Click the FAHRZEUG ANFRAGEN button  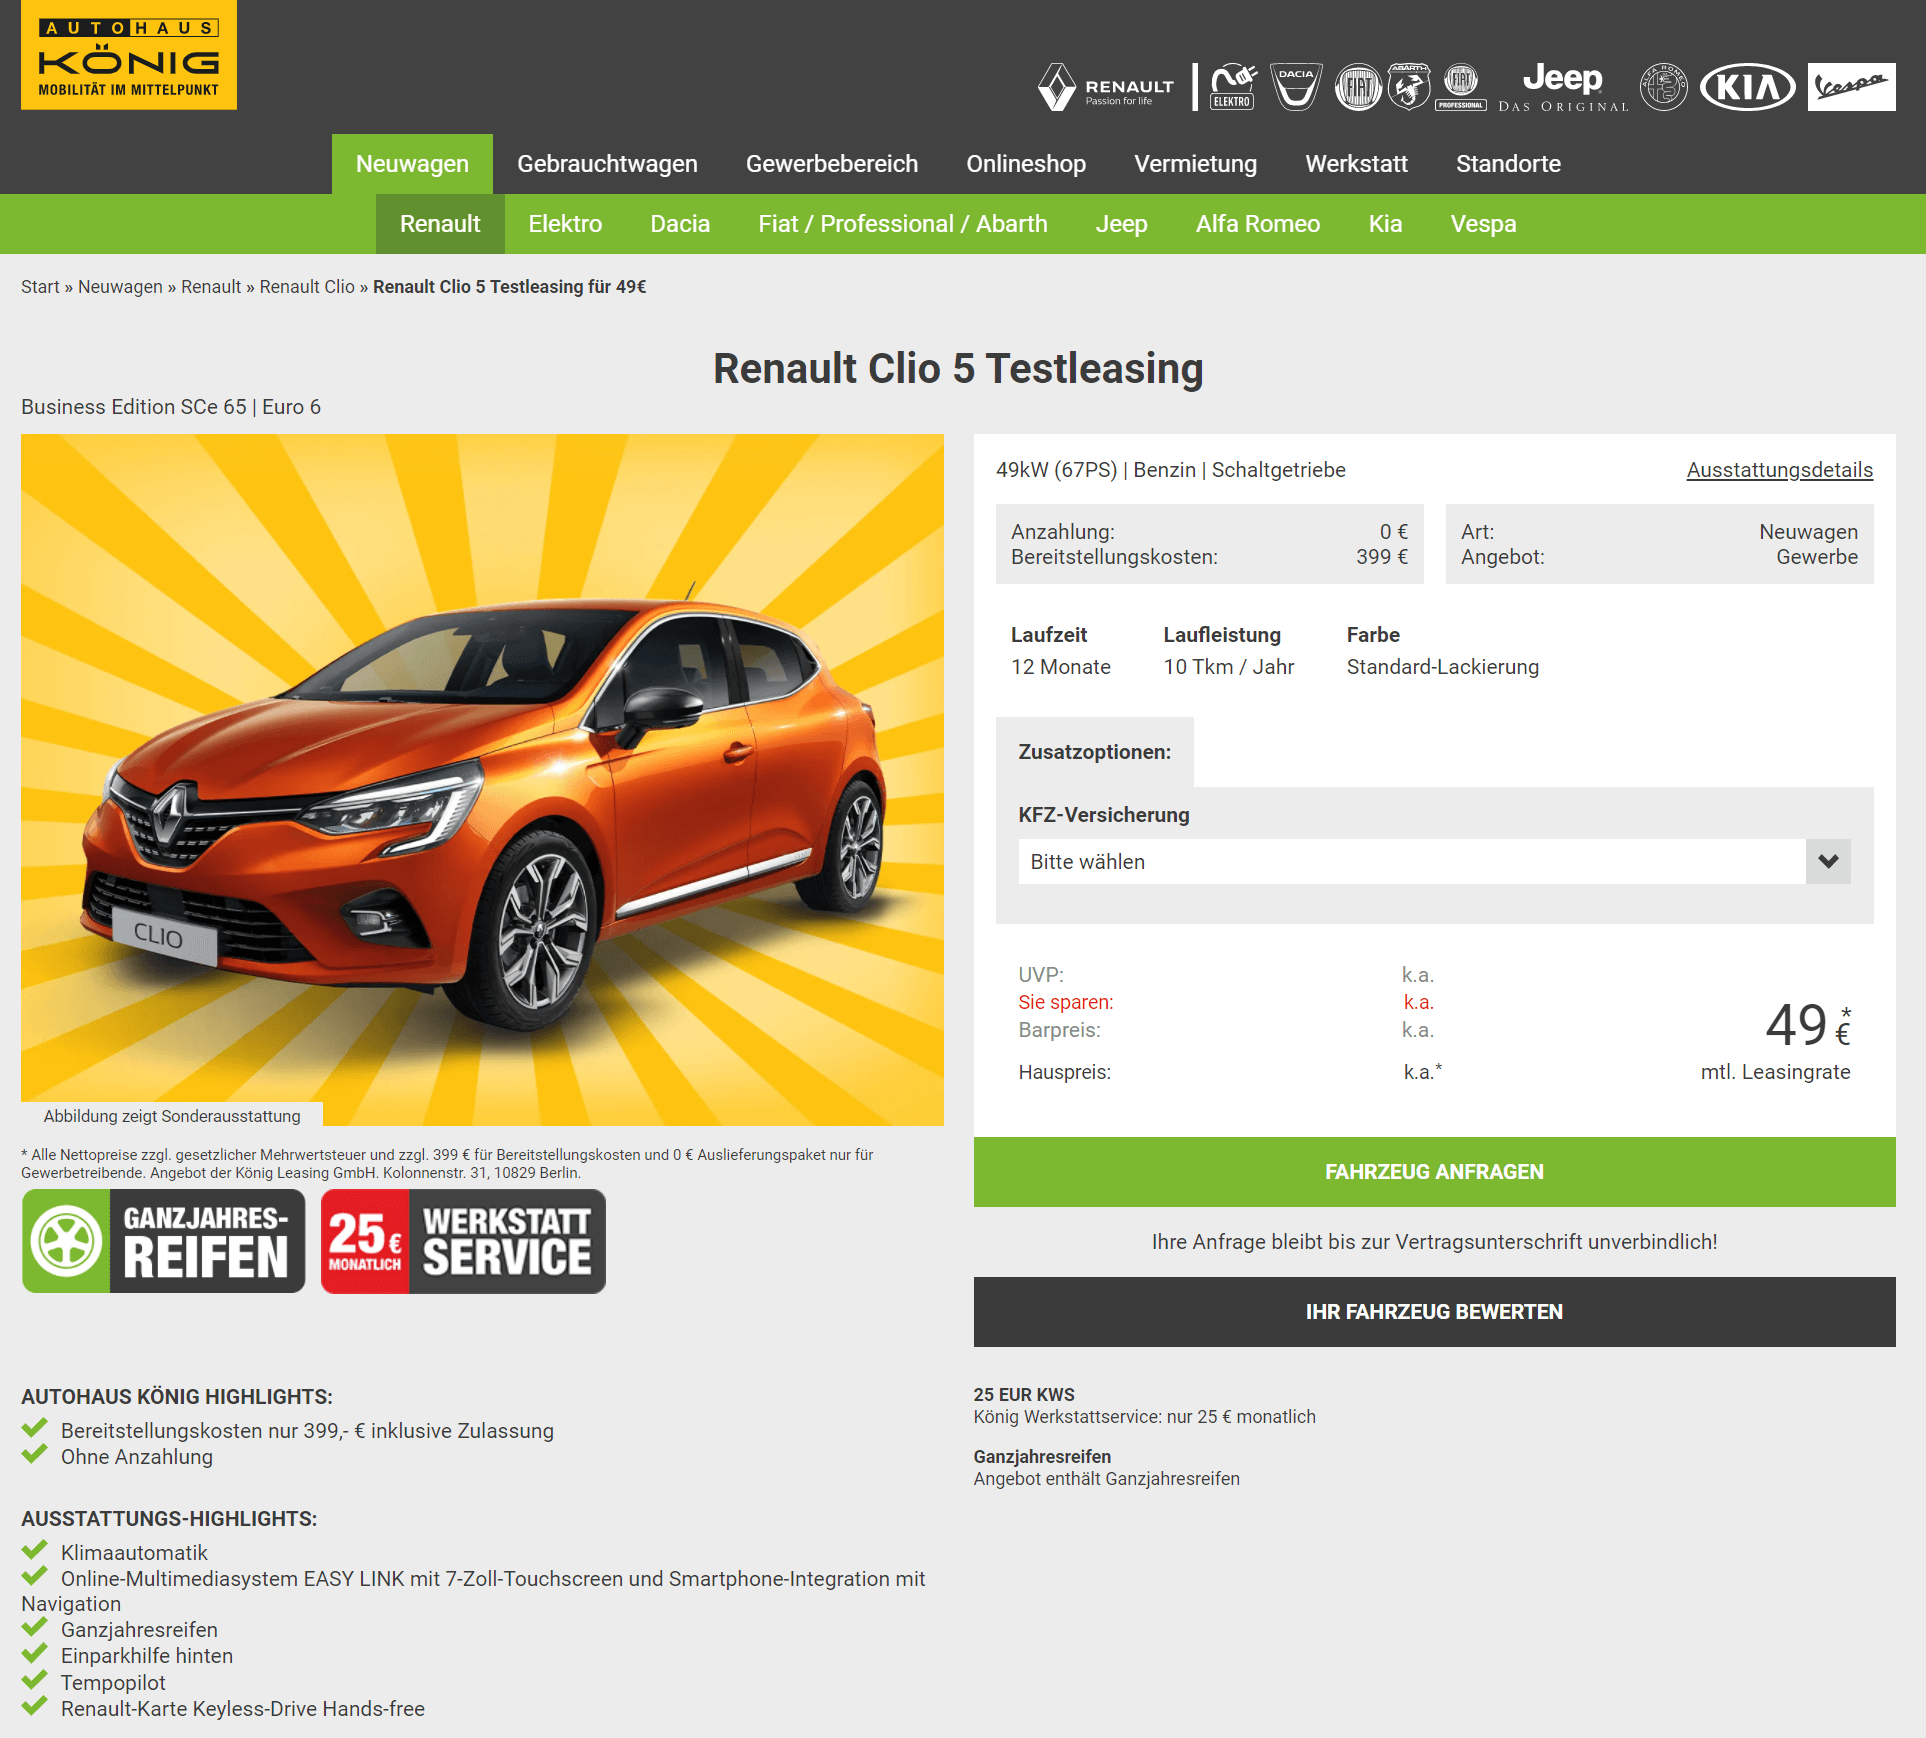click(x=1434, y=1172)
